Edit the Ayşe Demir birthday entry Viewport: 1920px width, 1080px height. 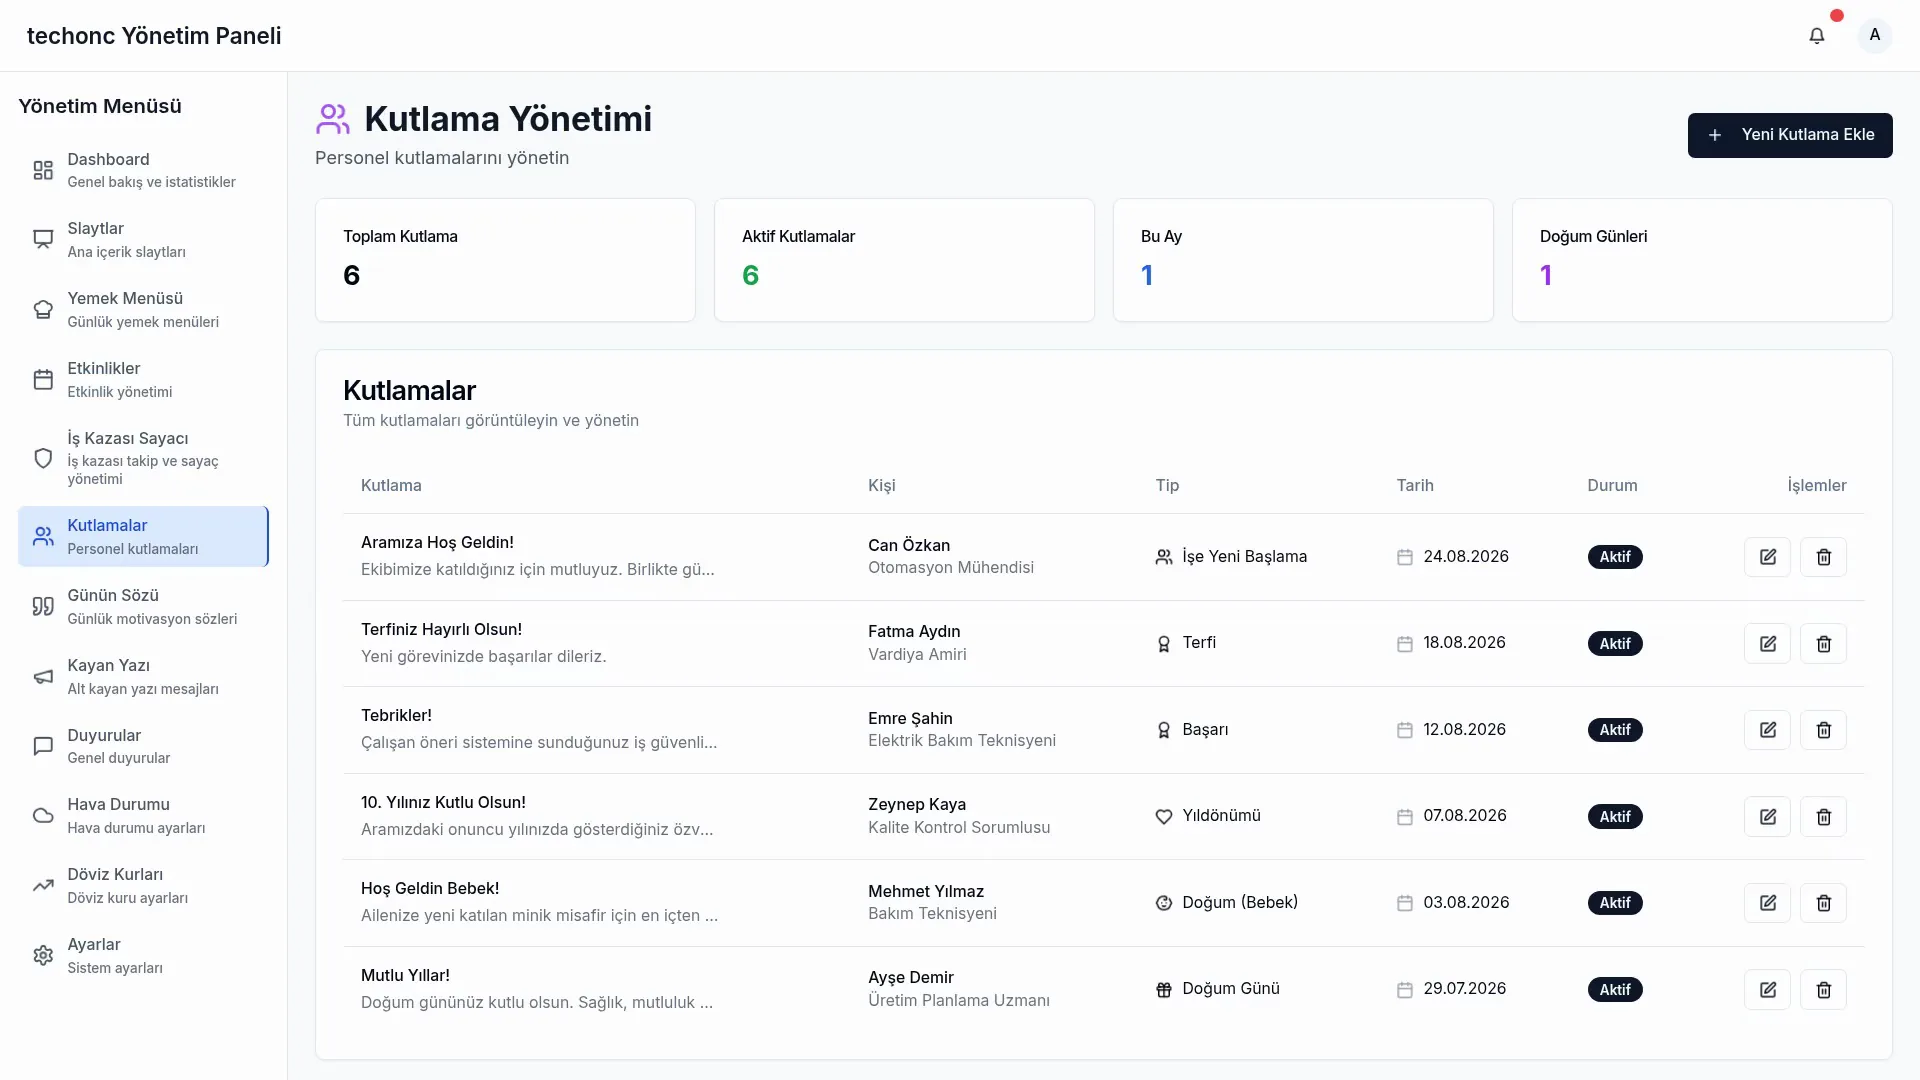(x=1767, y=990)
